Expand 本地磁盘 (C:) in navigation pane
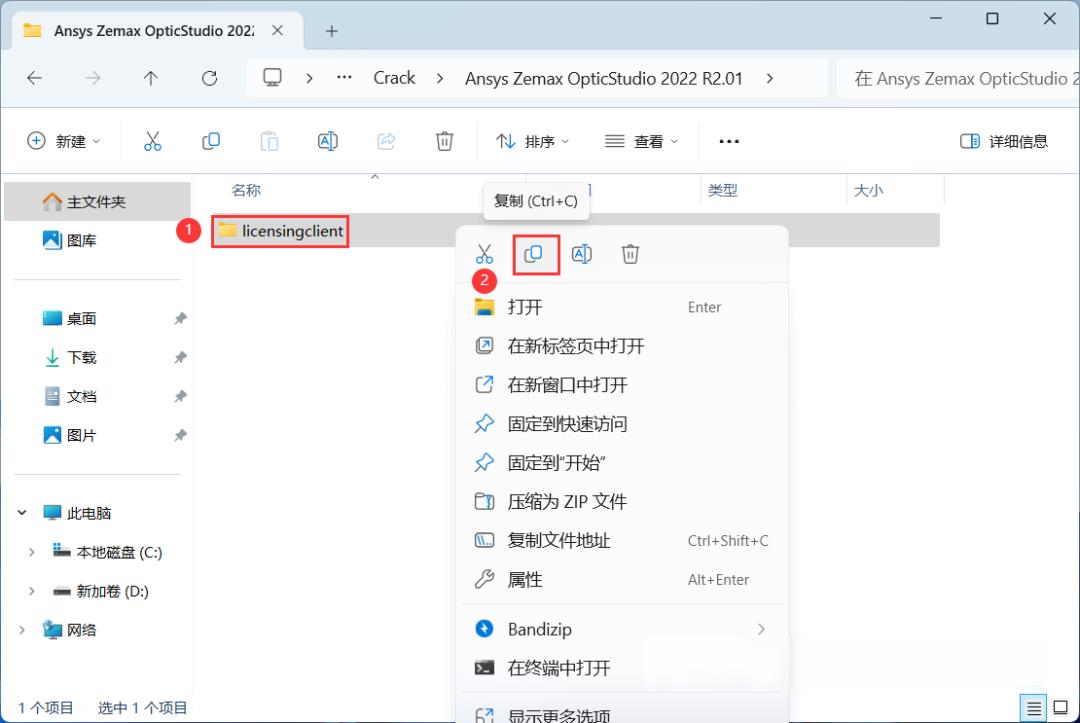The height and width of the screenshot is (723, 1080). click(x=31, y=552)
